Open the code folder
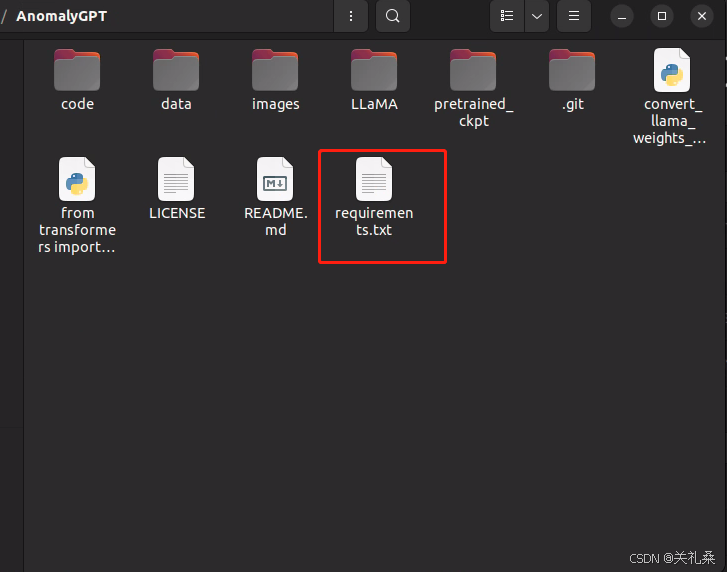This screenshot has height=572, width=727. (x=77, y=70)
